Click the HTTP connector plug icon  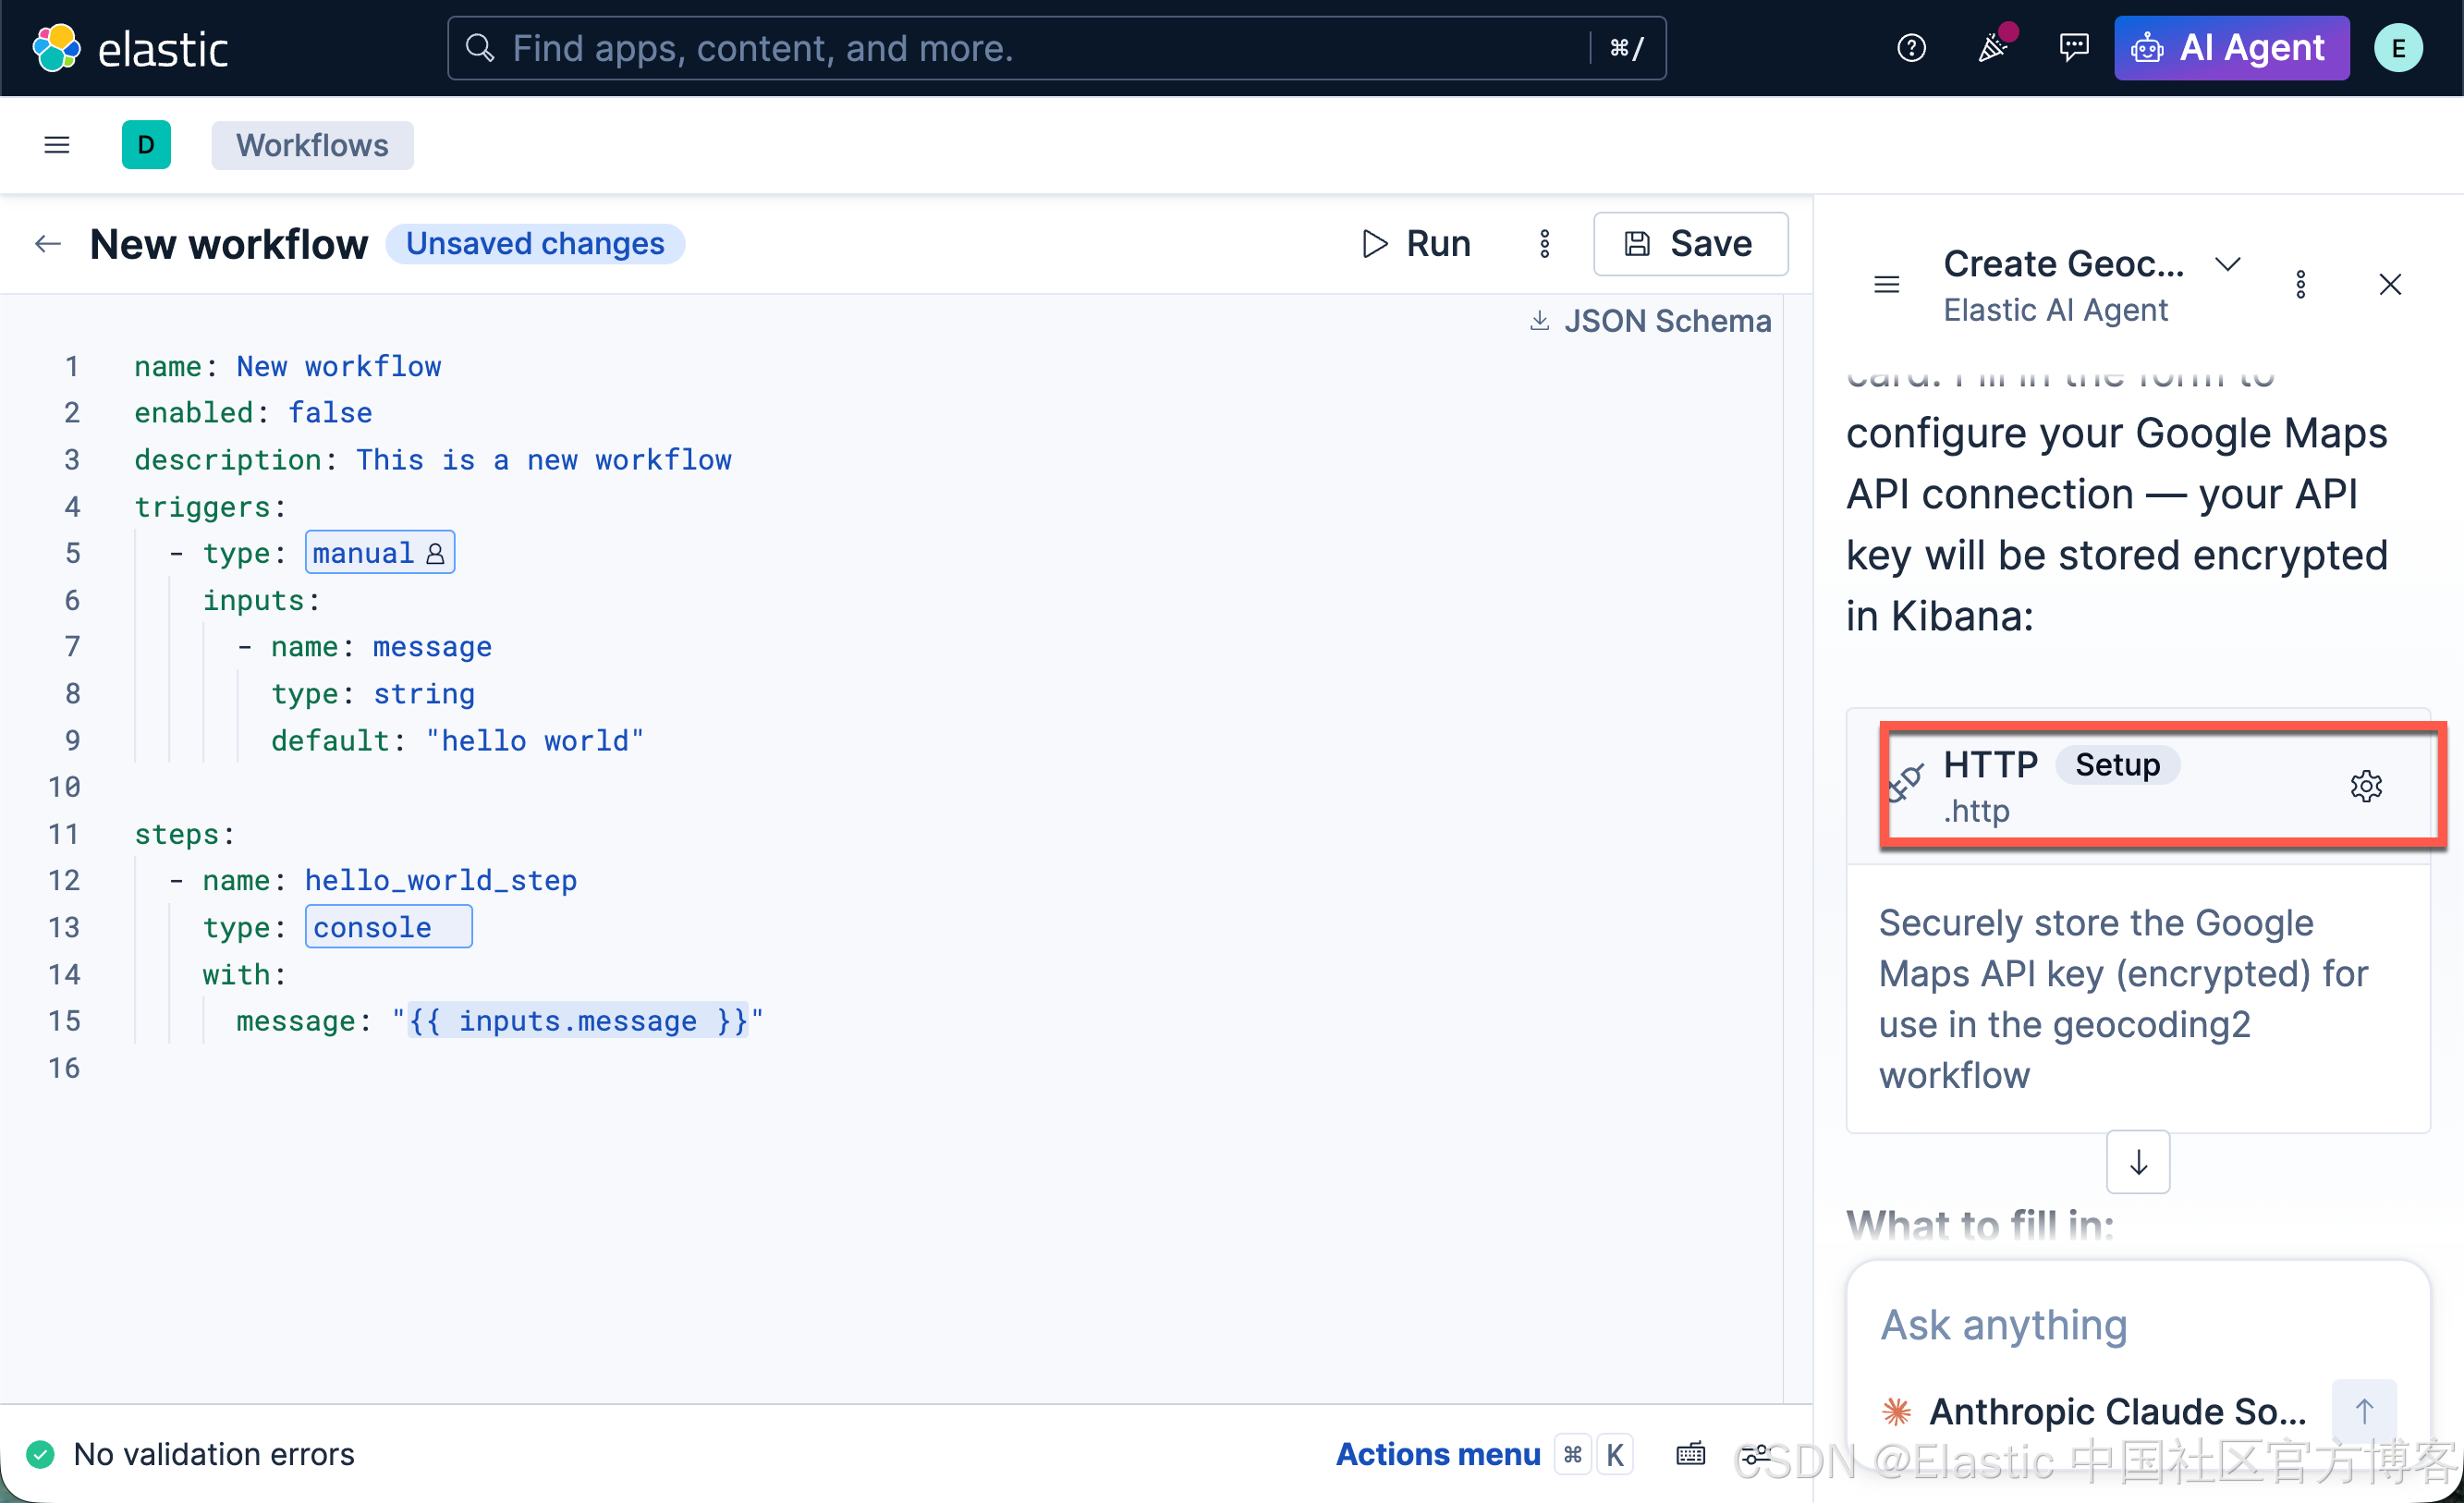(1906, 782)
